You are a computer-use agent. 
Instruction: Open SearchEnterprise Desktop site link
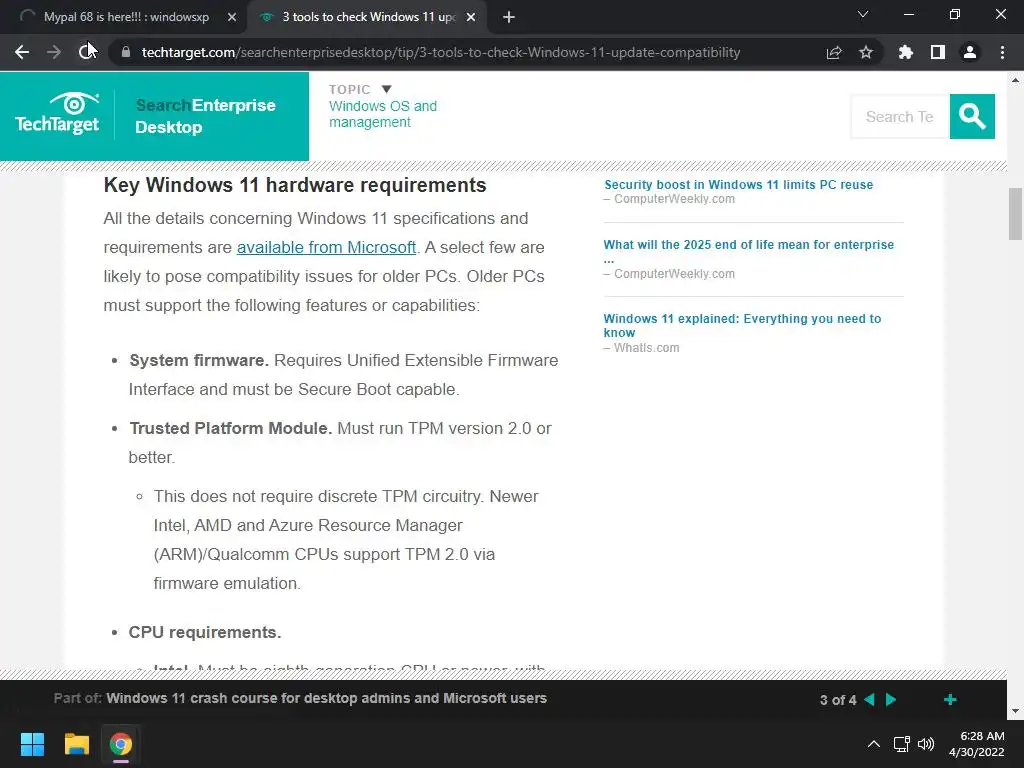(205, 116)
